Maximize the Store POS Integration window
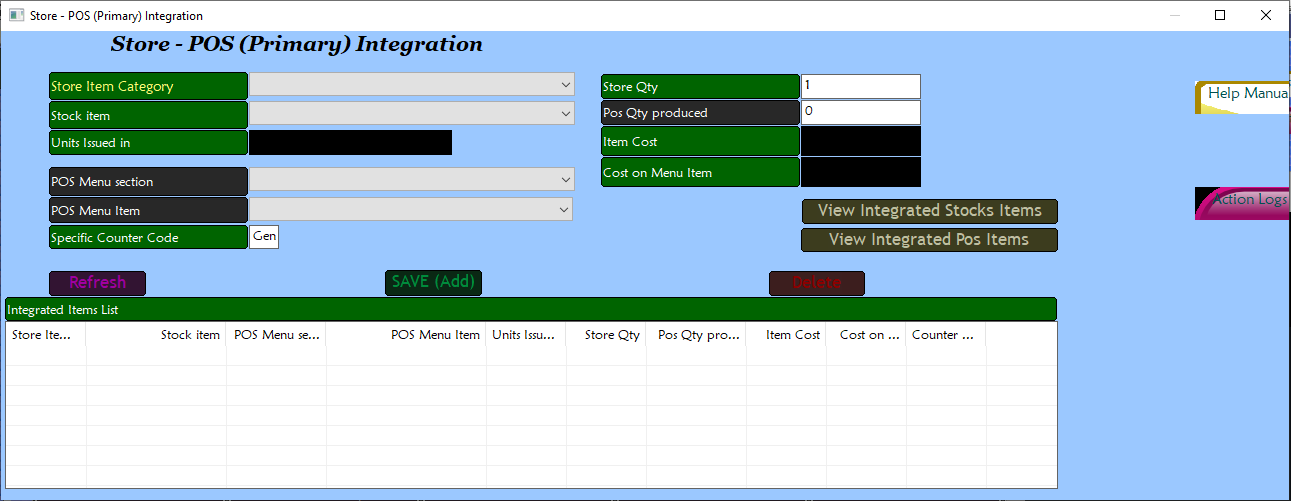Image resolution: width=1291 pixels, height=501 pixels. pyautogui.click(x=1220, y=15)
